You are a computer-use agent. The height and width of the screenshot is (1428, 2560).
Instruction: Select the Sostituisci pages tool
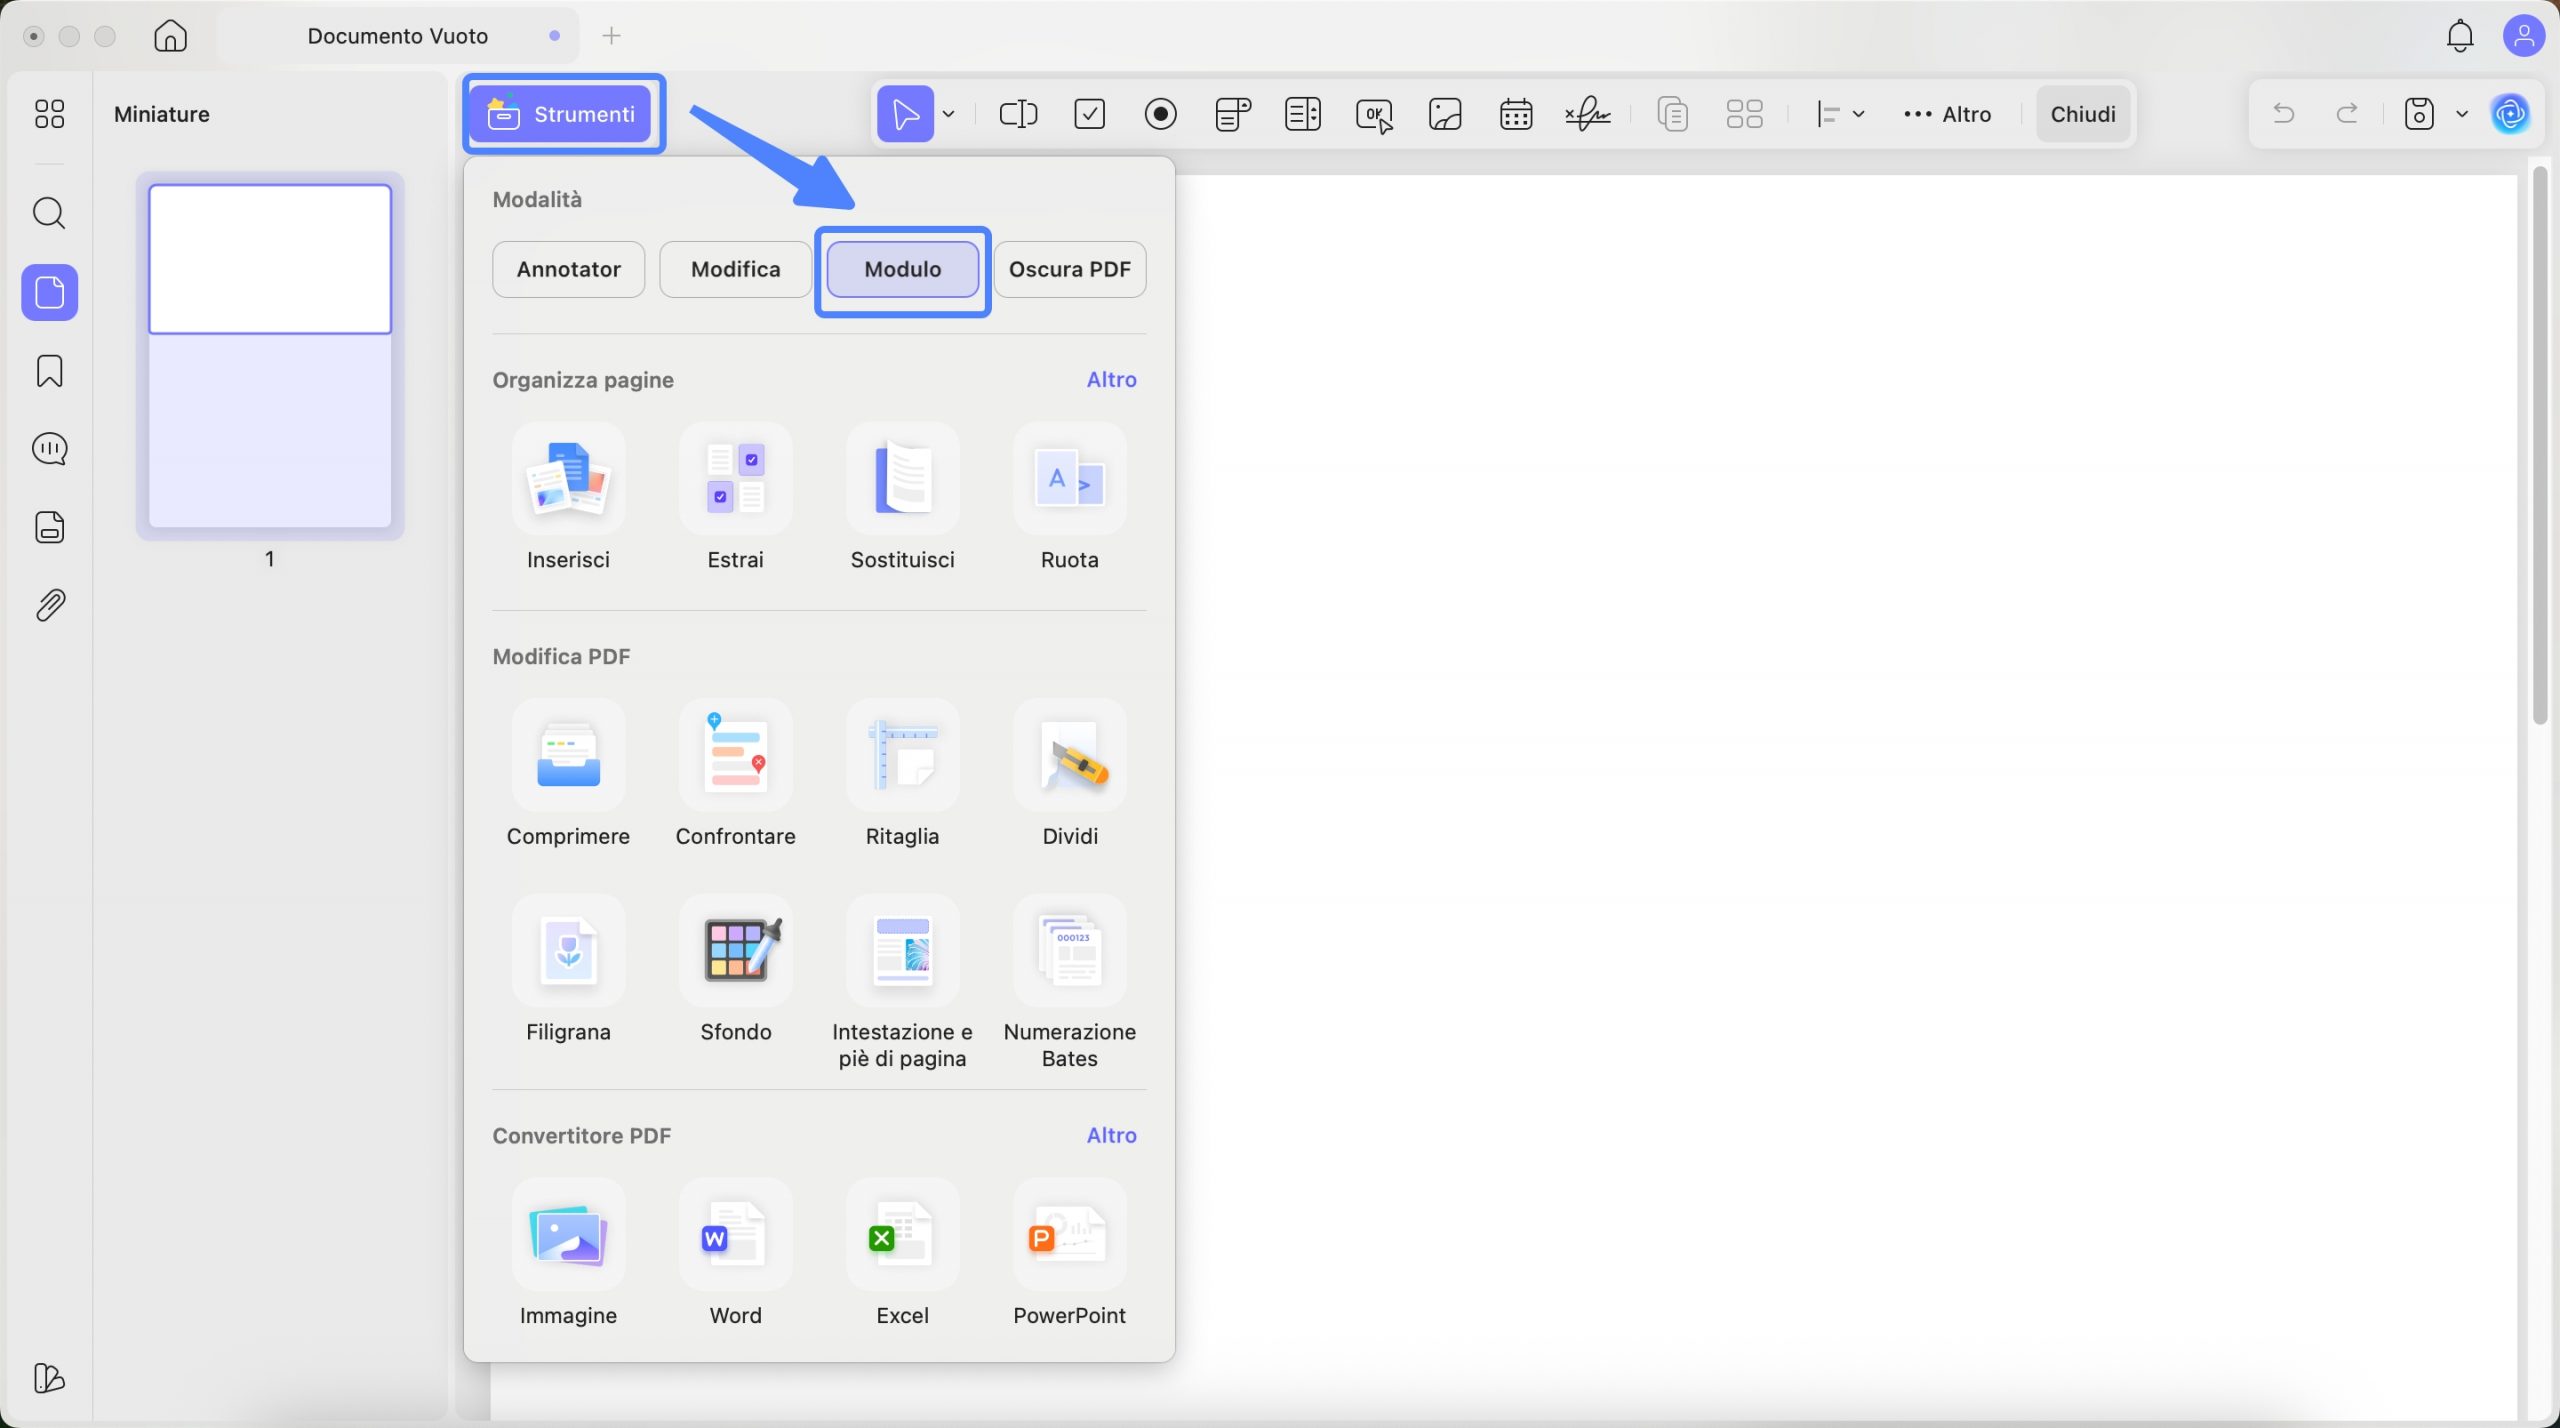pos(902,497)
